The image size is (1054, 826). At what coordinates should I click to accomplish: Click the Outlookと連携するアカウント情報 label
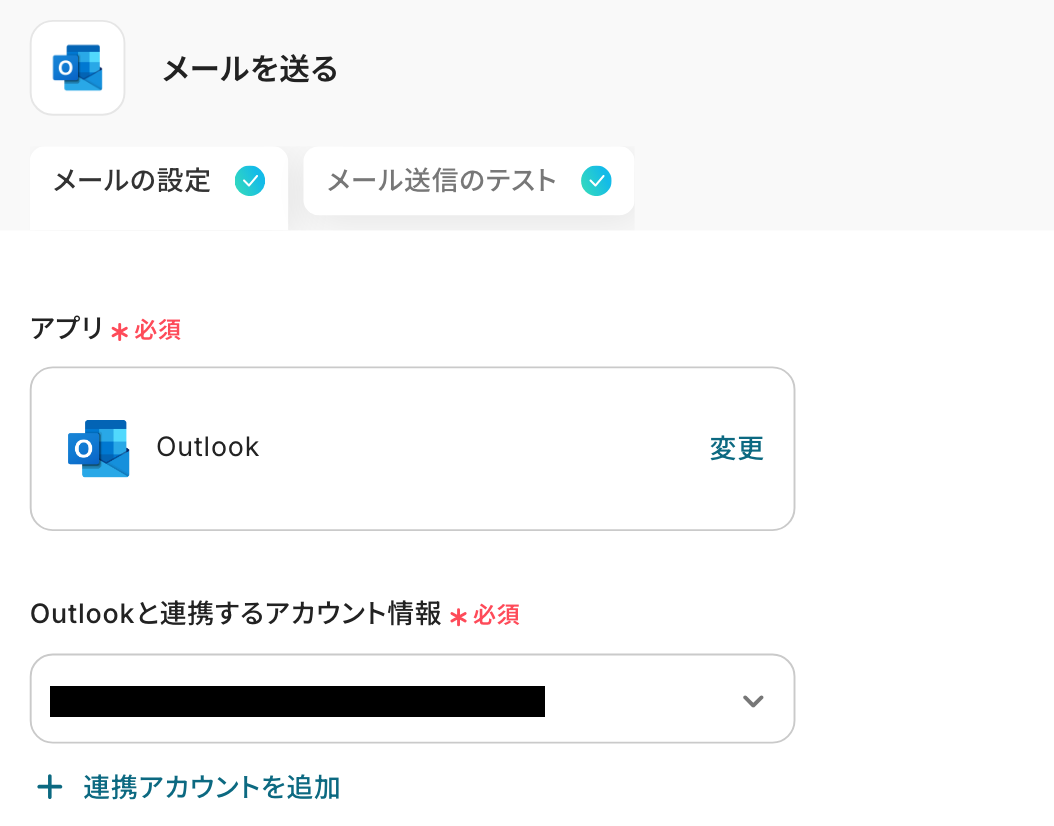click(236, 614)
